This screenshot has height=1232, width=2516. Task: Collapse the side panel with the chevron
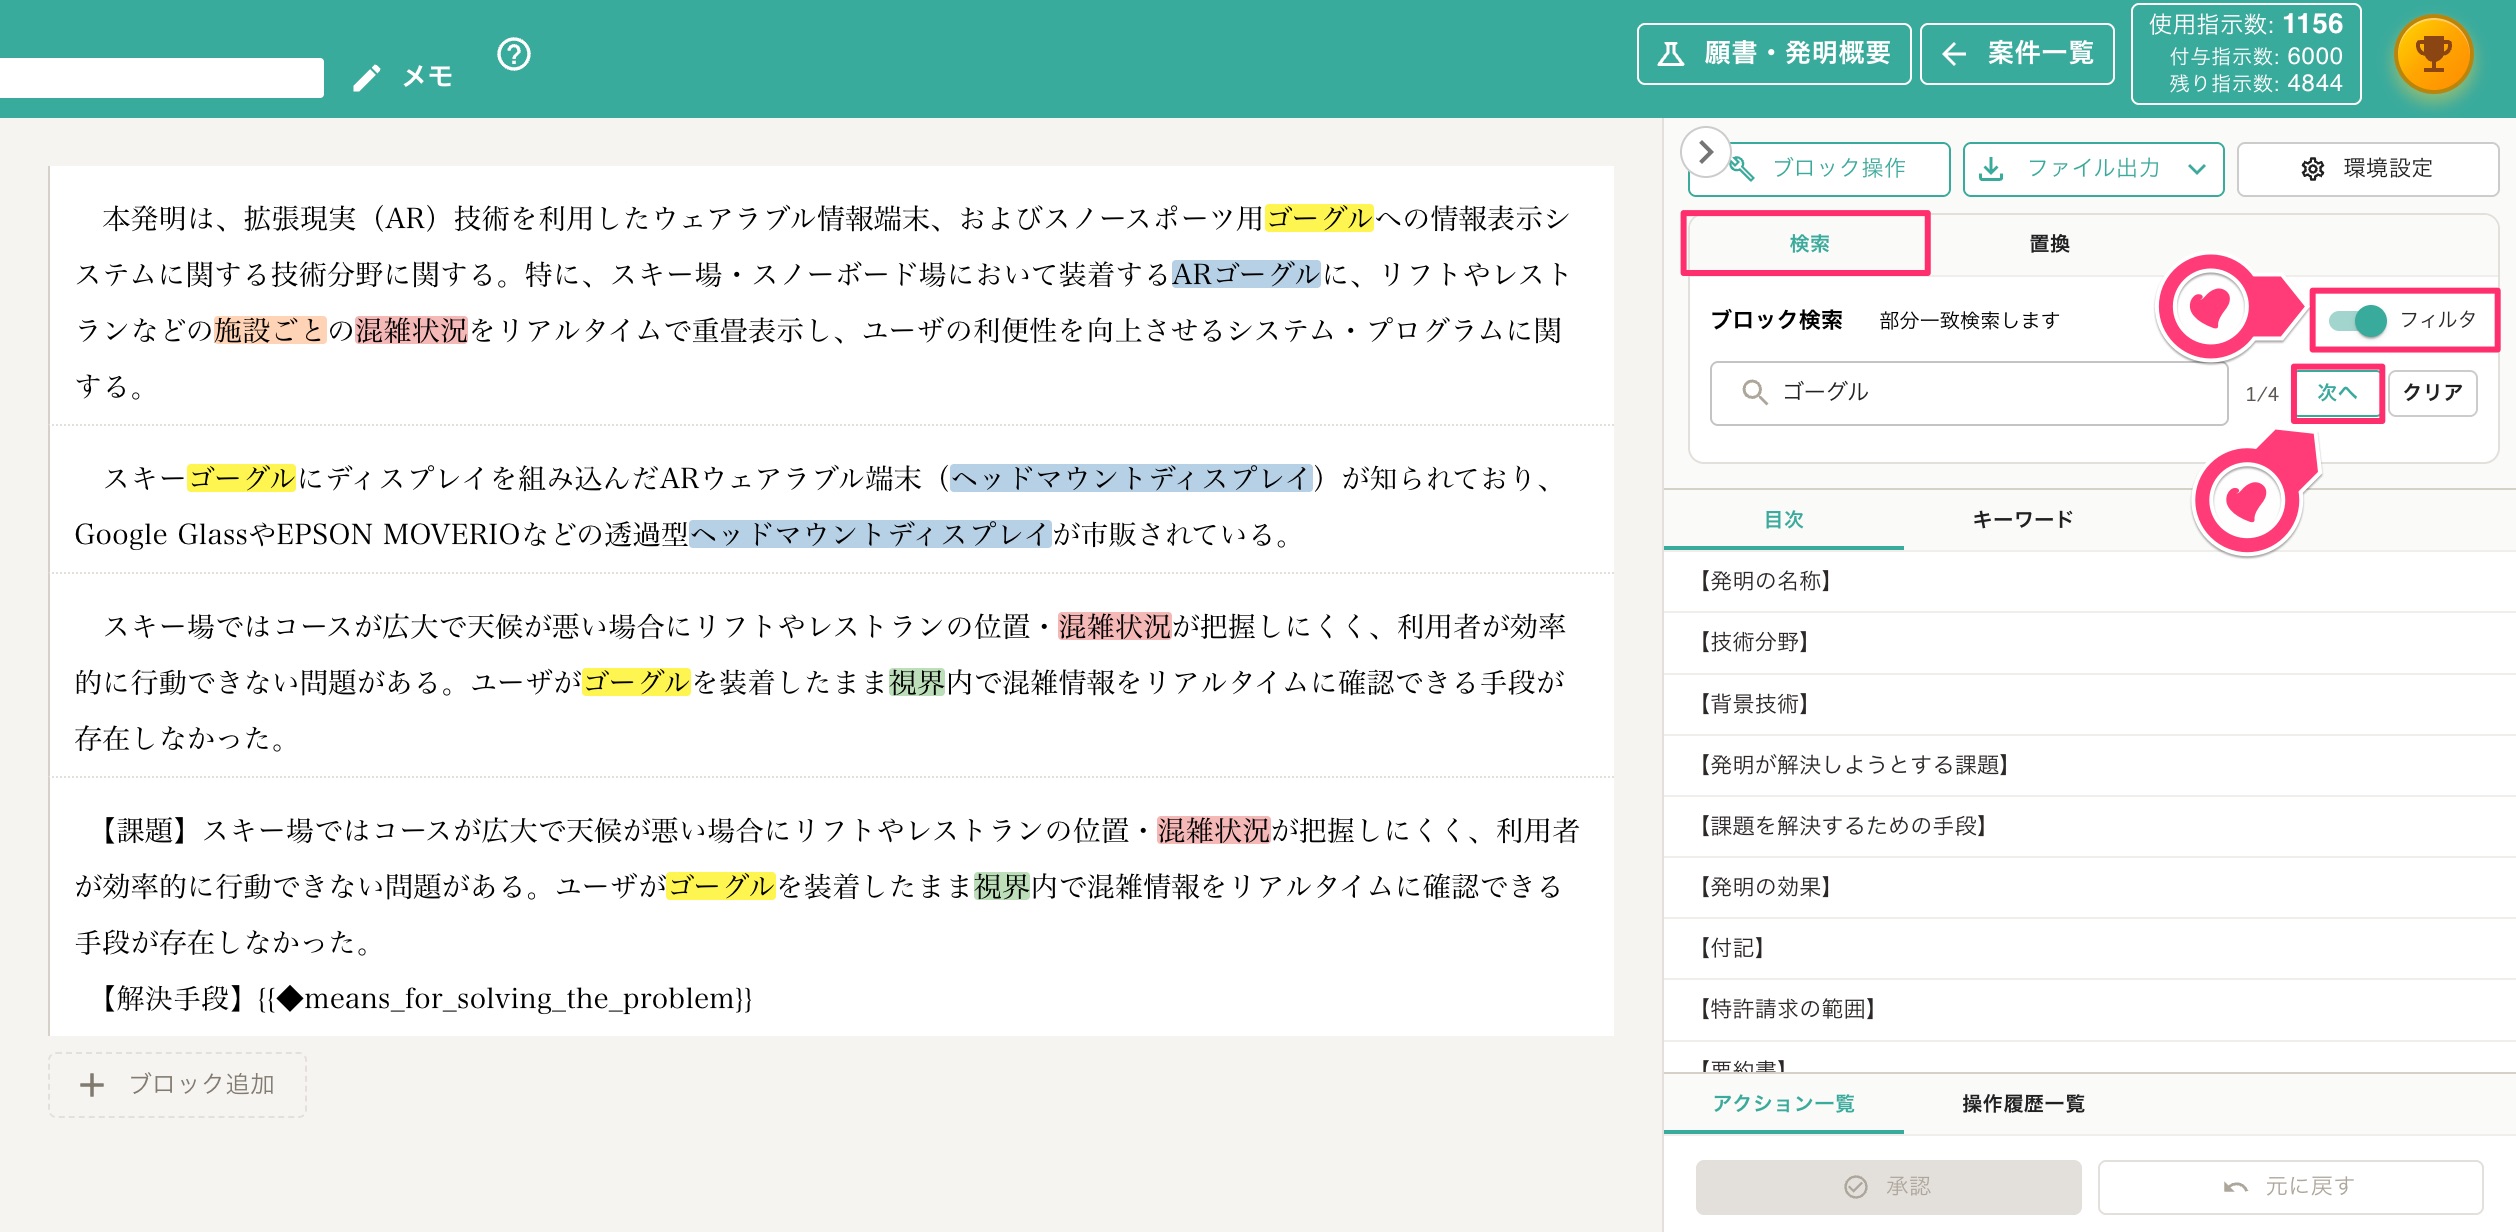[1706, 152]
